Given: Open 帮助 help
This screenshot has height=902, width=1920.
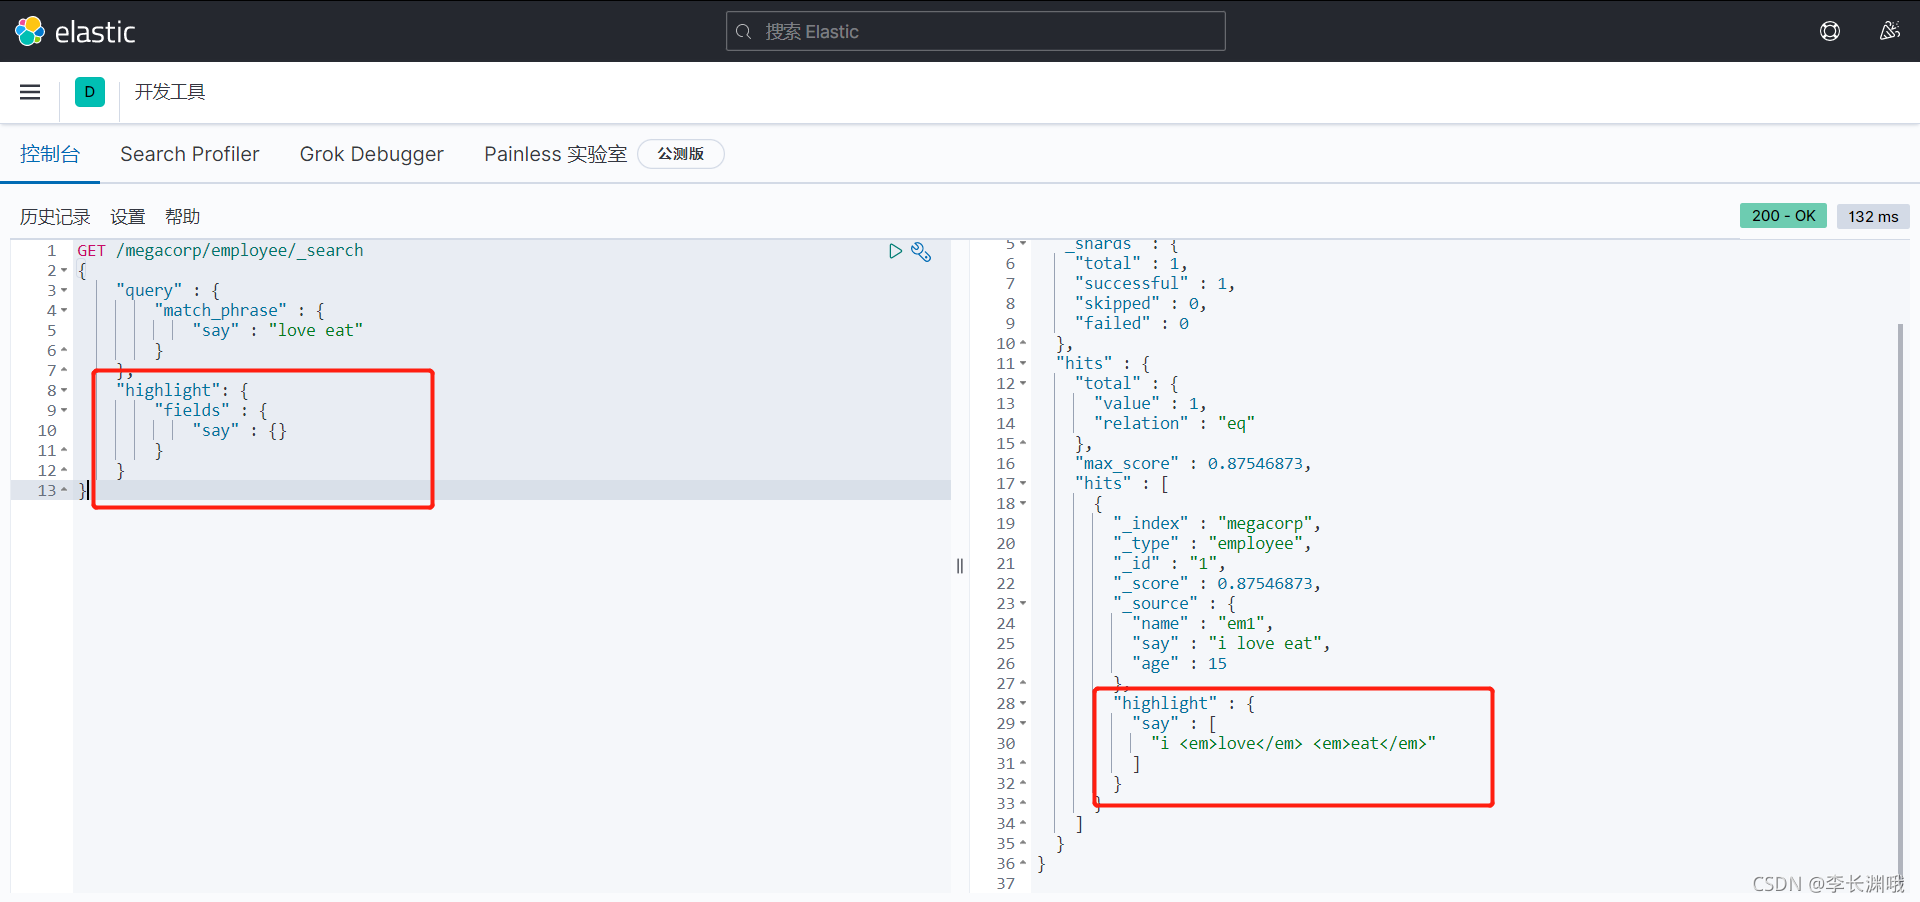Looking at the screenshot, I should pyautogui.click(x=183, y=217).
